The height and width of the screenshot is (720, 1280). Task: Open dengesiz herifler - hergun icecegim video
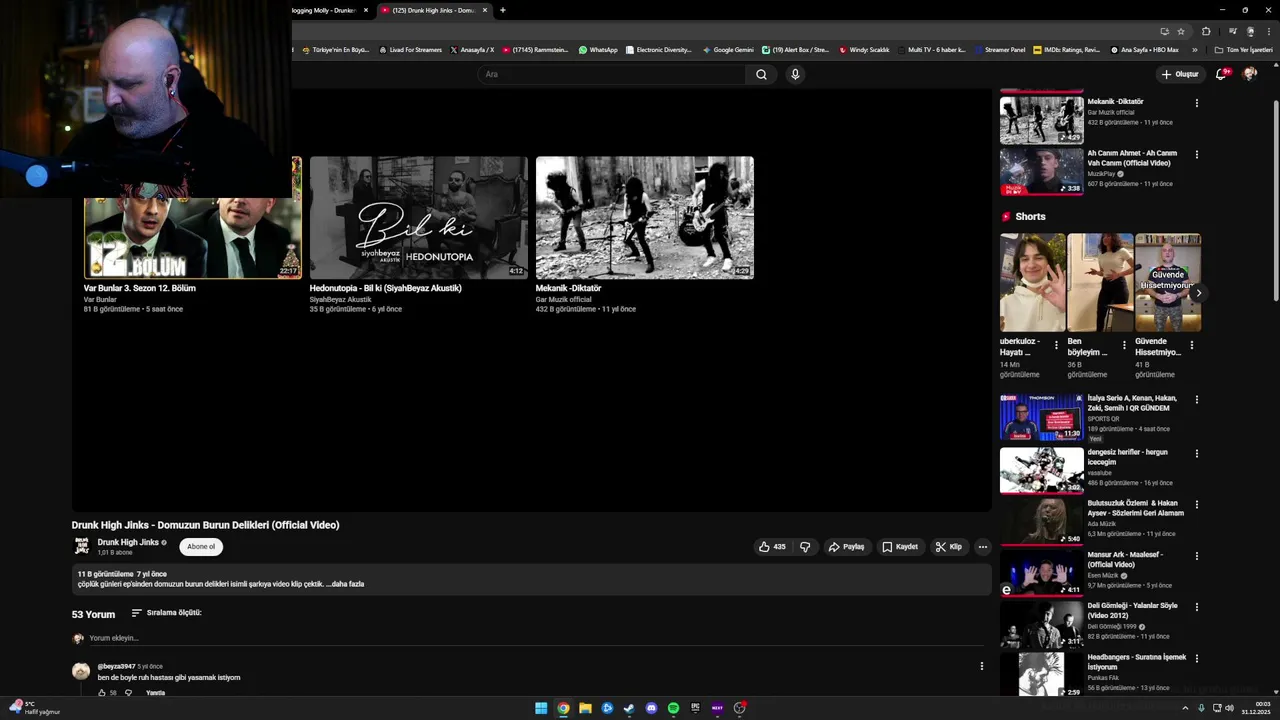pos(1042,470)
